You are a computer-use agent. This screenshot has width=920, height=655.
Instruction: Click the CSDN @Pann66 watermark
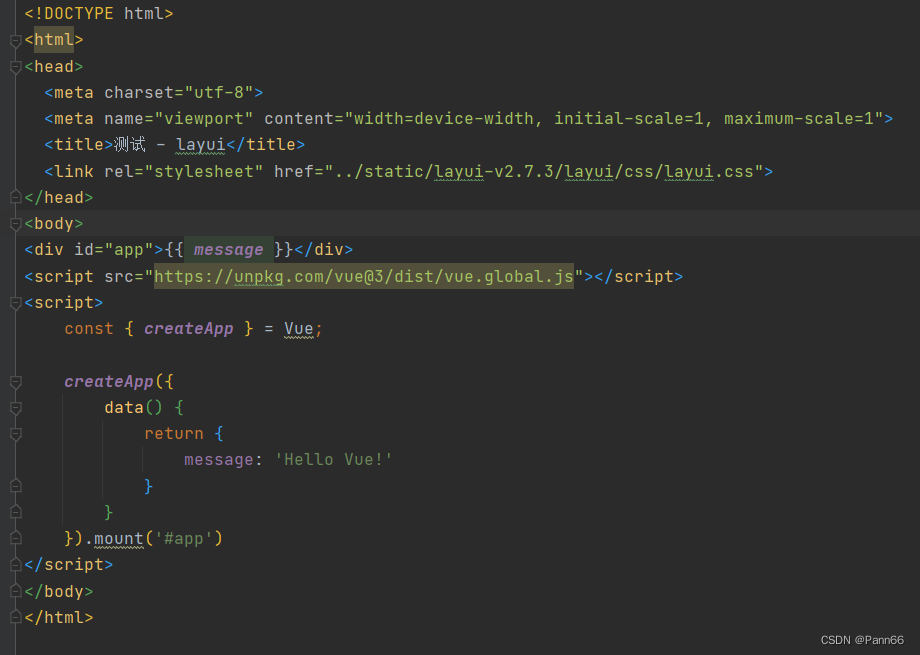[x=861, y=640]
